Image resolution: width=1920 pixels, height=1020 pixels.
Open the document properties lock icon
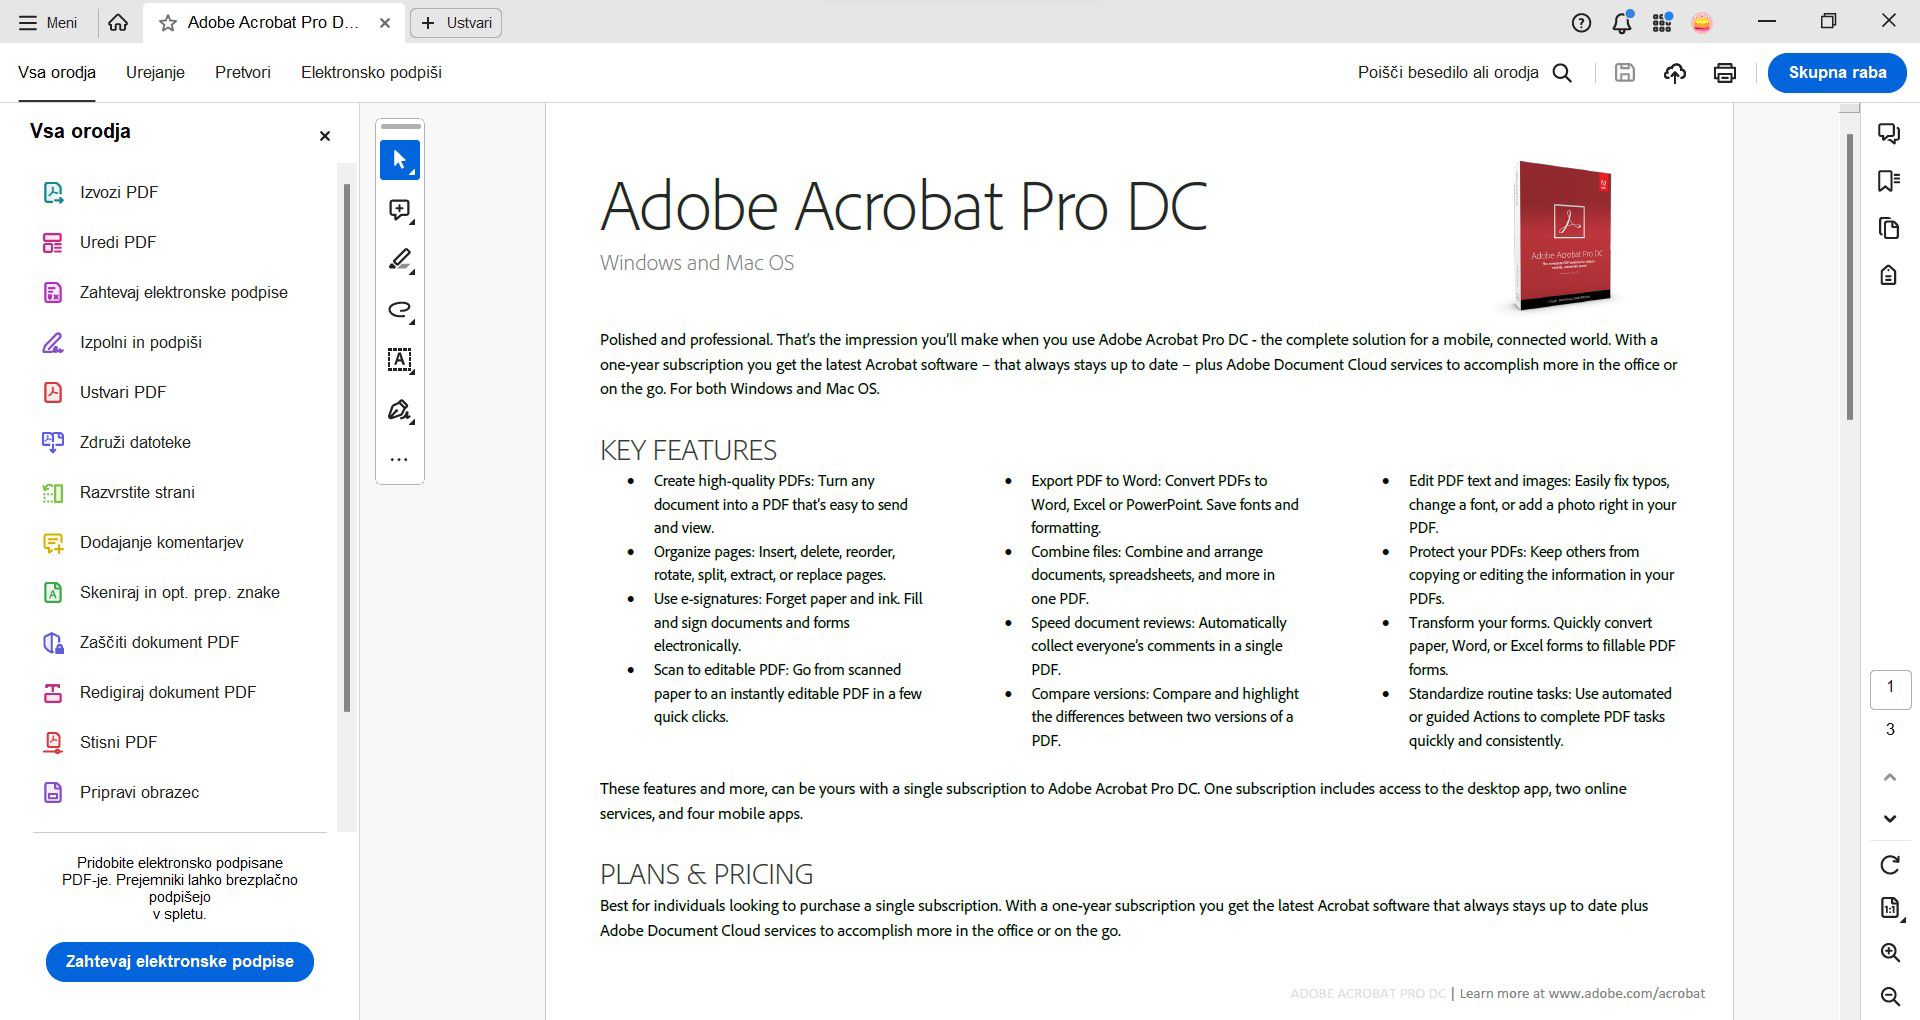[1889, 275]
